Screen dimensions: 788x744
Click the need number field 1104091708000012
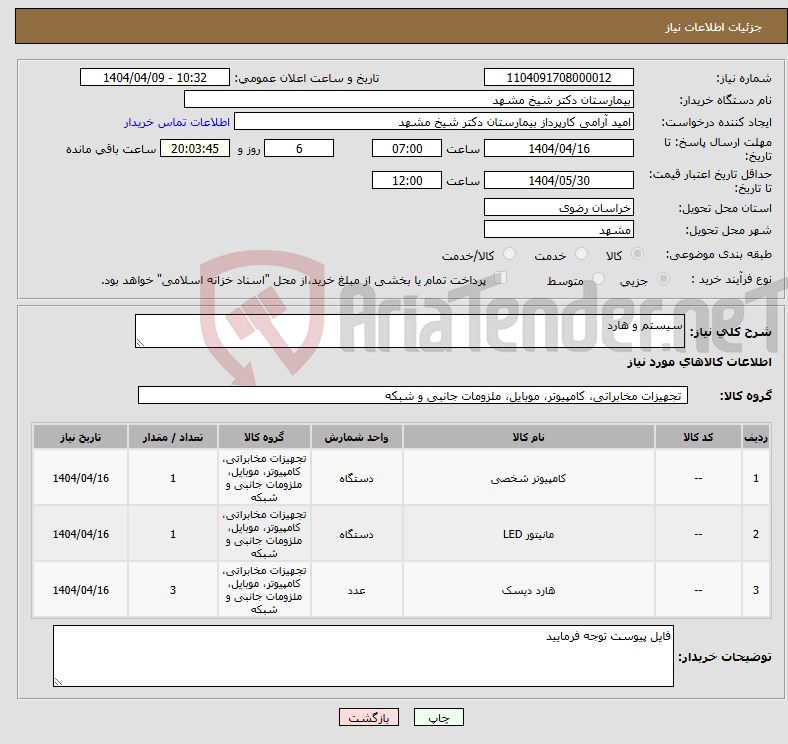[559, 77]
